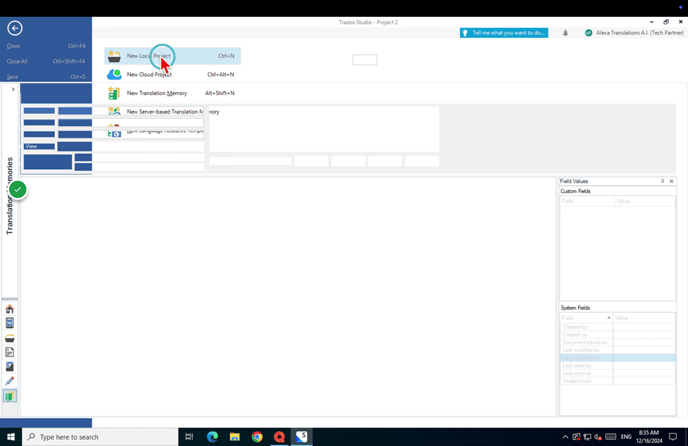688x446 pixels.
Task: Pin the Field Values panel
Action: (x=663, y=181)
